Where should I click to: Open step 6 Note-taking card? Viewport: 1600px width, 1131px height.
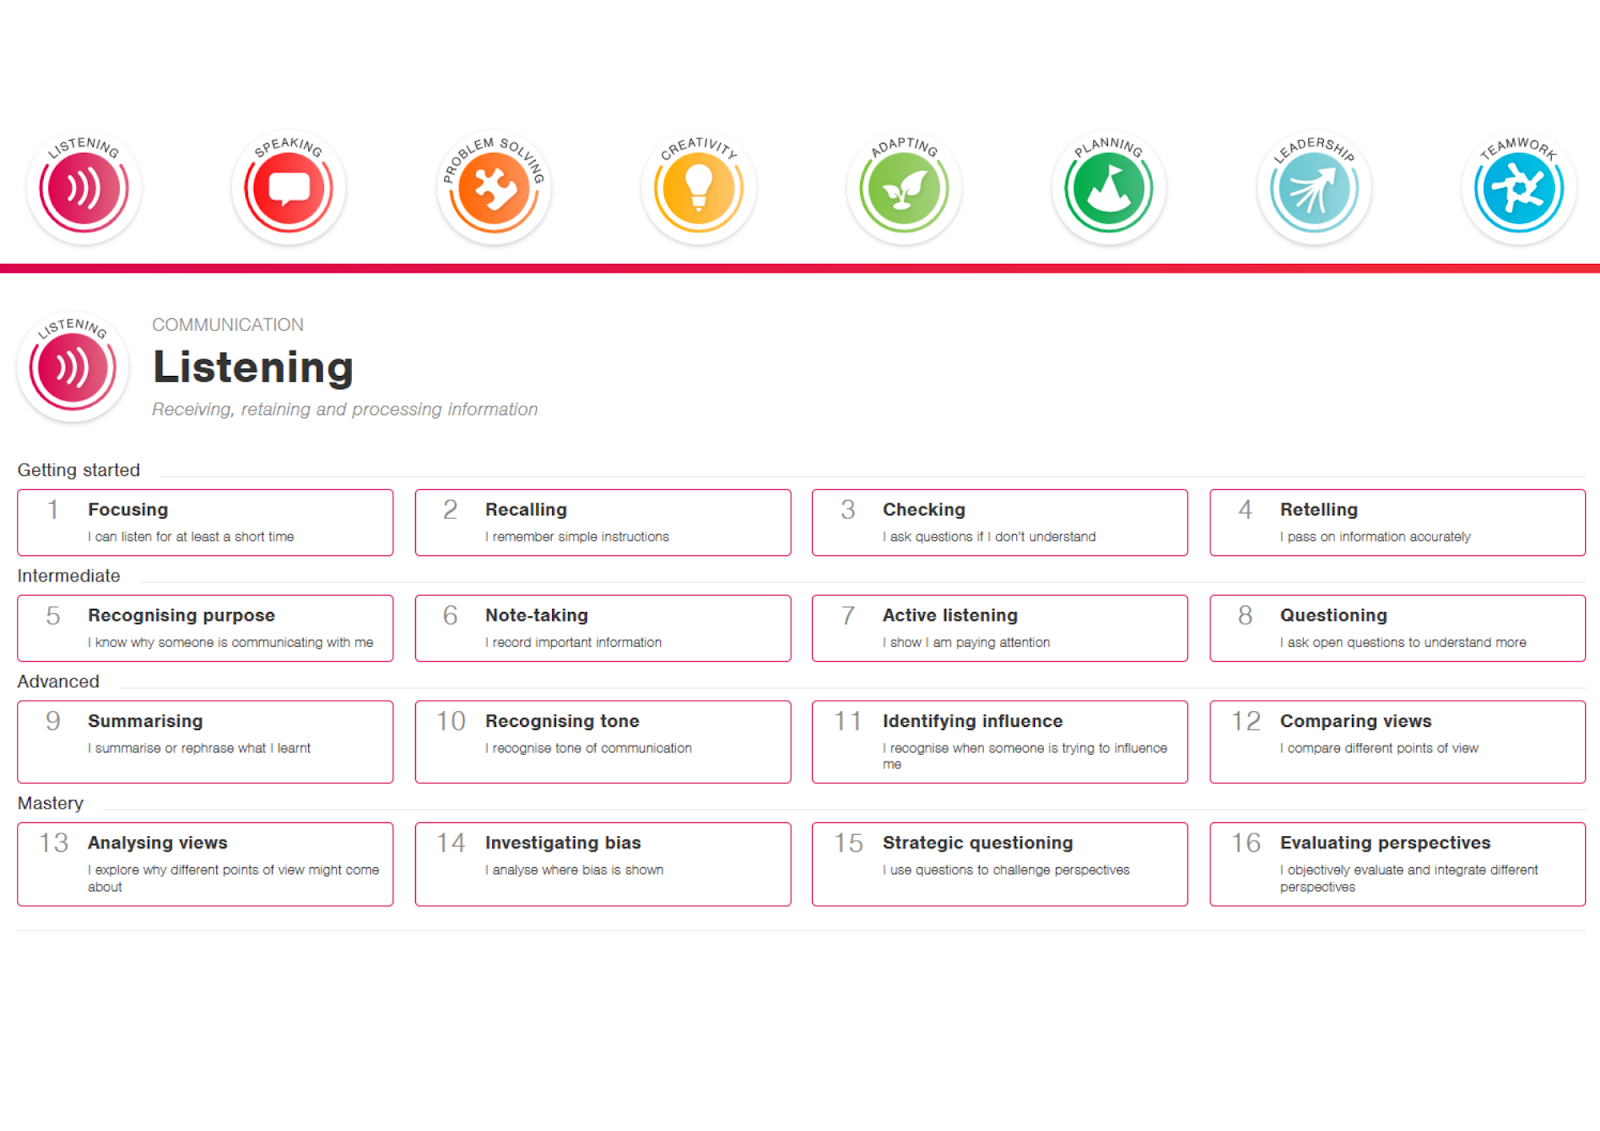coord(603,628)
